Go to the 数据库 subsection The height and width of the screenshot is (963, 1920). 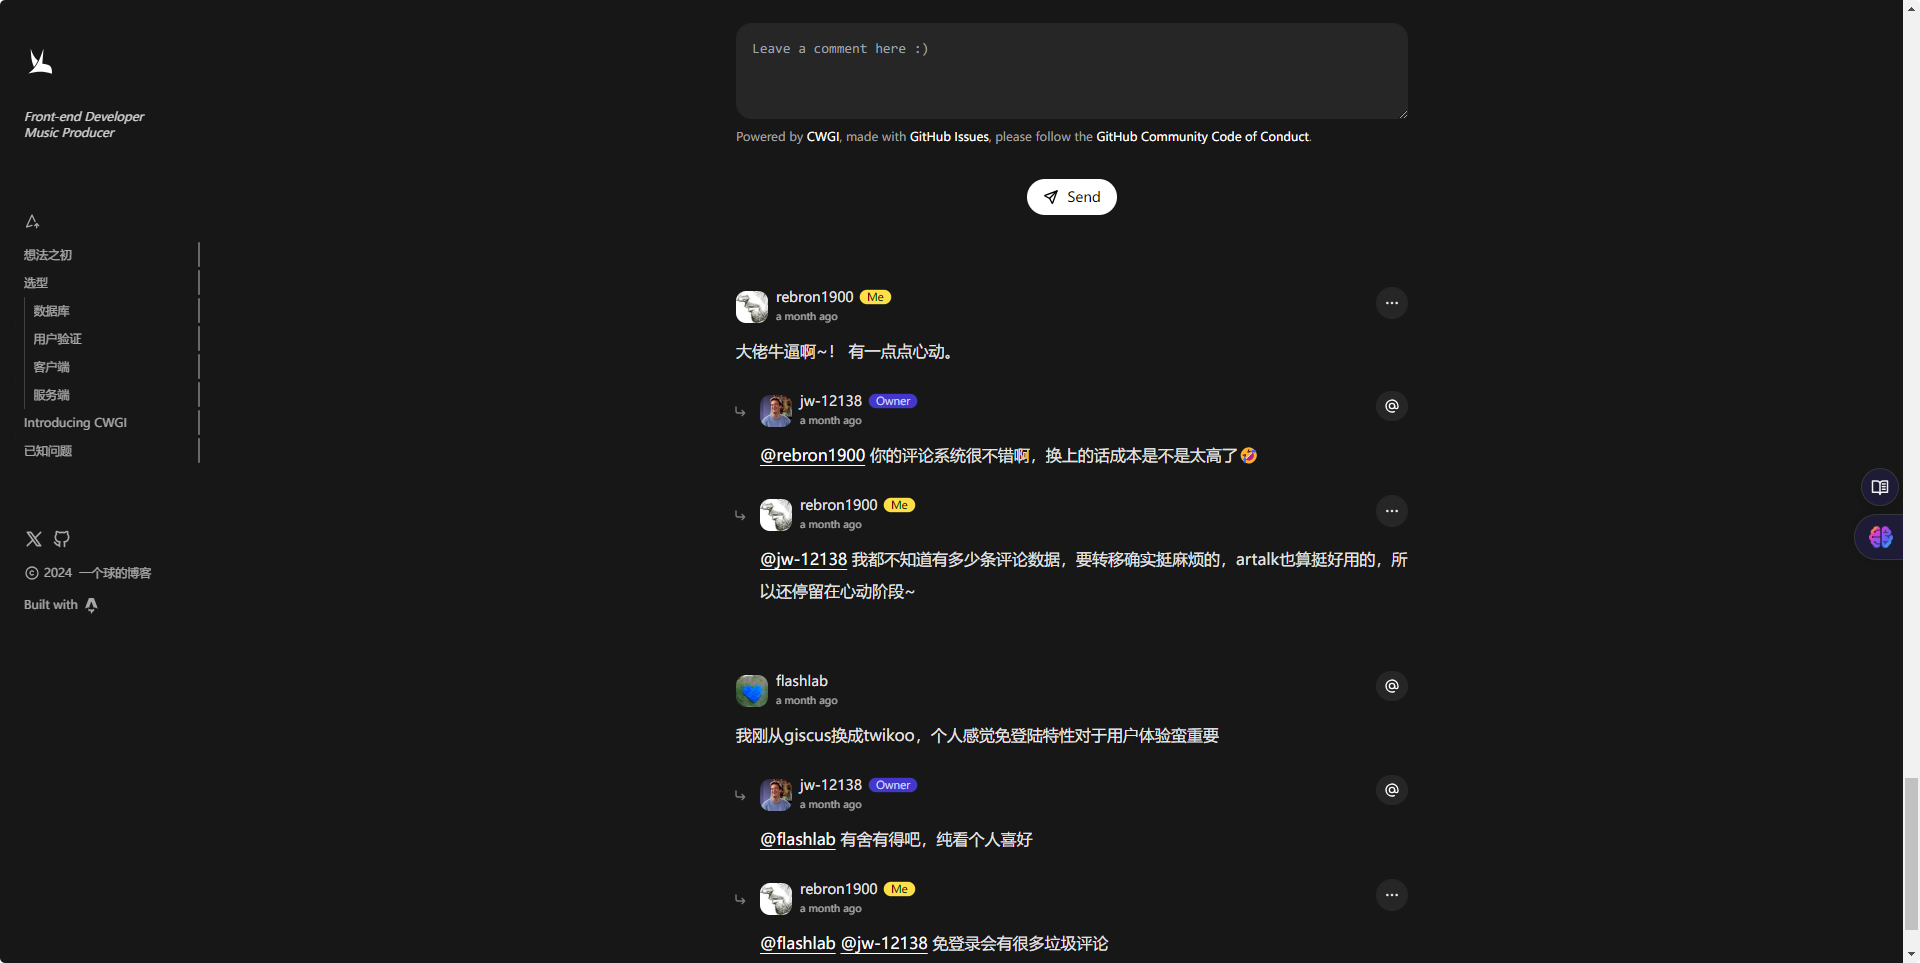point(51,311)
